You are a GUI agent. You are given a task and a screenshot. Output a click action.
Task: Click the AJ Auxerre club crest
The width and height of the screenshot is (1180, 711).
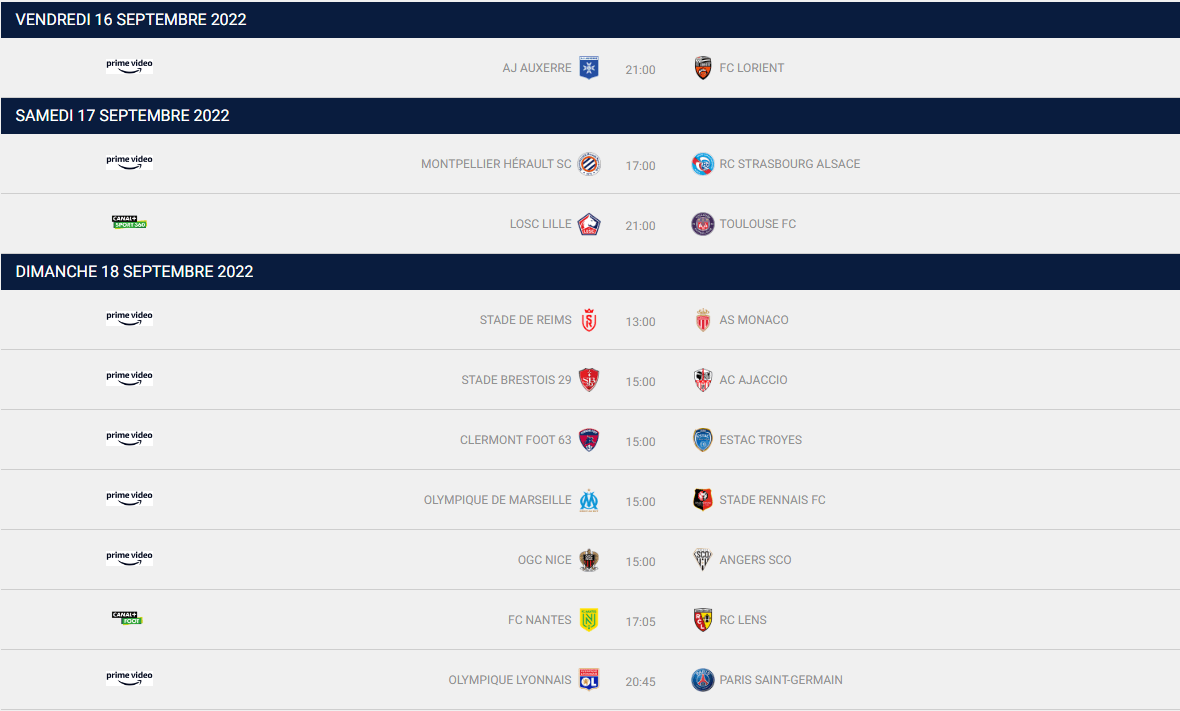click(588, 68)
